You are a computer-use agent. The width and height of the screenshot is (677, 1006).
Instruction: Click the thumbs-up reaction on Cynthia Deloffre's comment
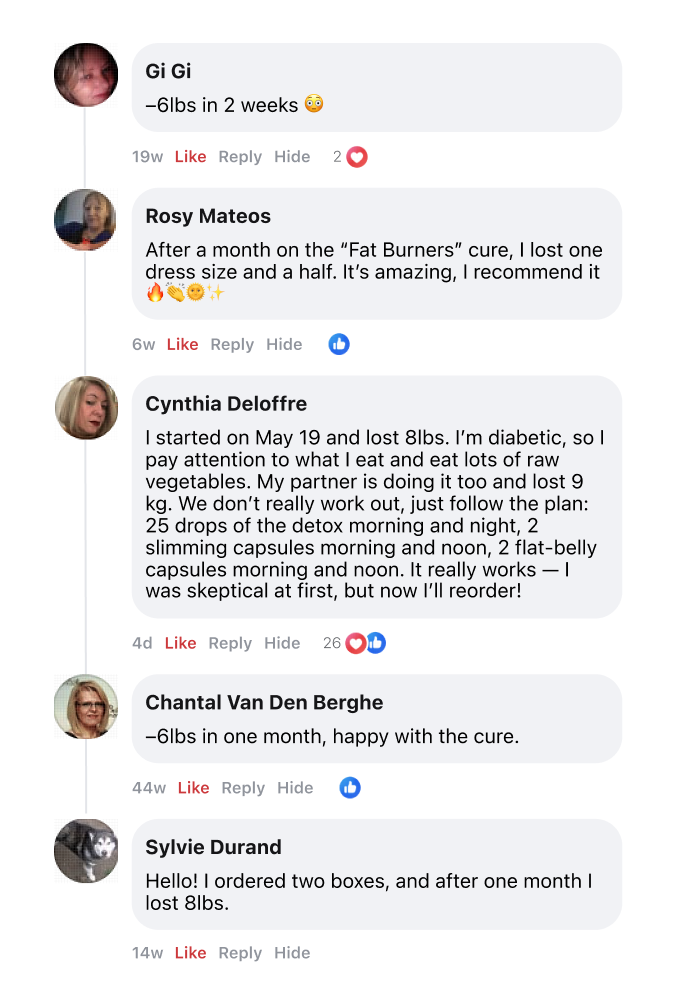(376, 643)
